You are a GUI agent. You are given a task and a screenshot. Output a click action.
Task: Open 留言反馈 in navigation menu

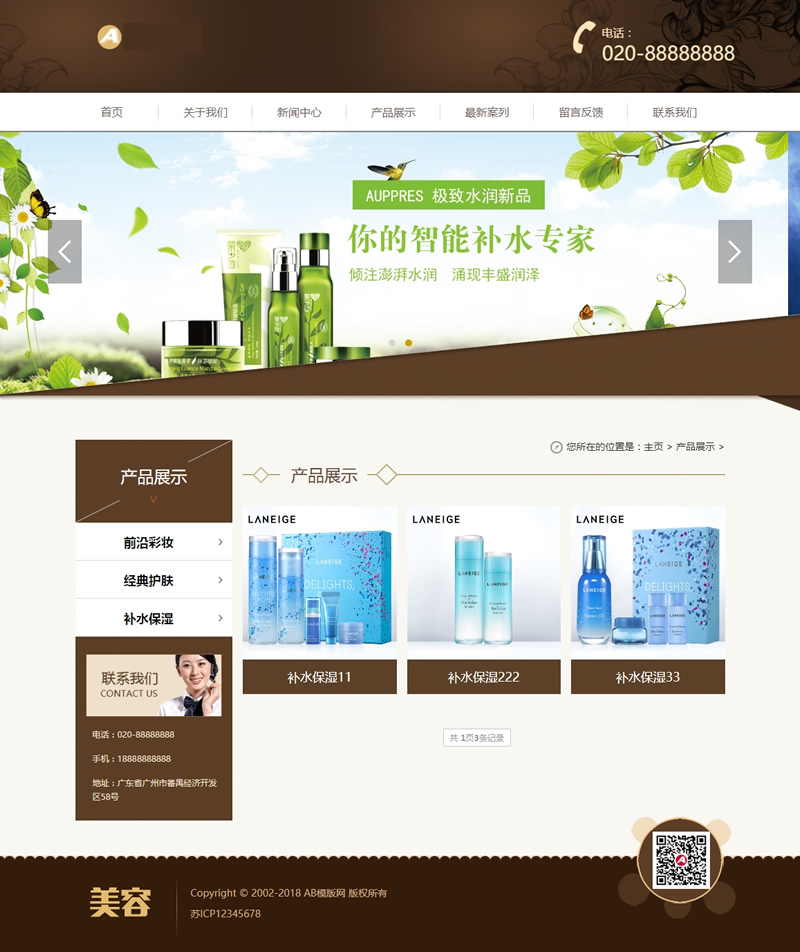(581, 112)
